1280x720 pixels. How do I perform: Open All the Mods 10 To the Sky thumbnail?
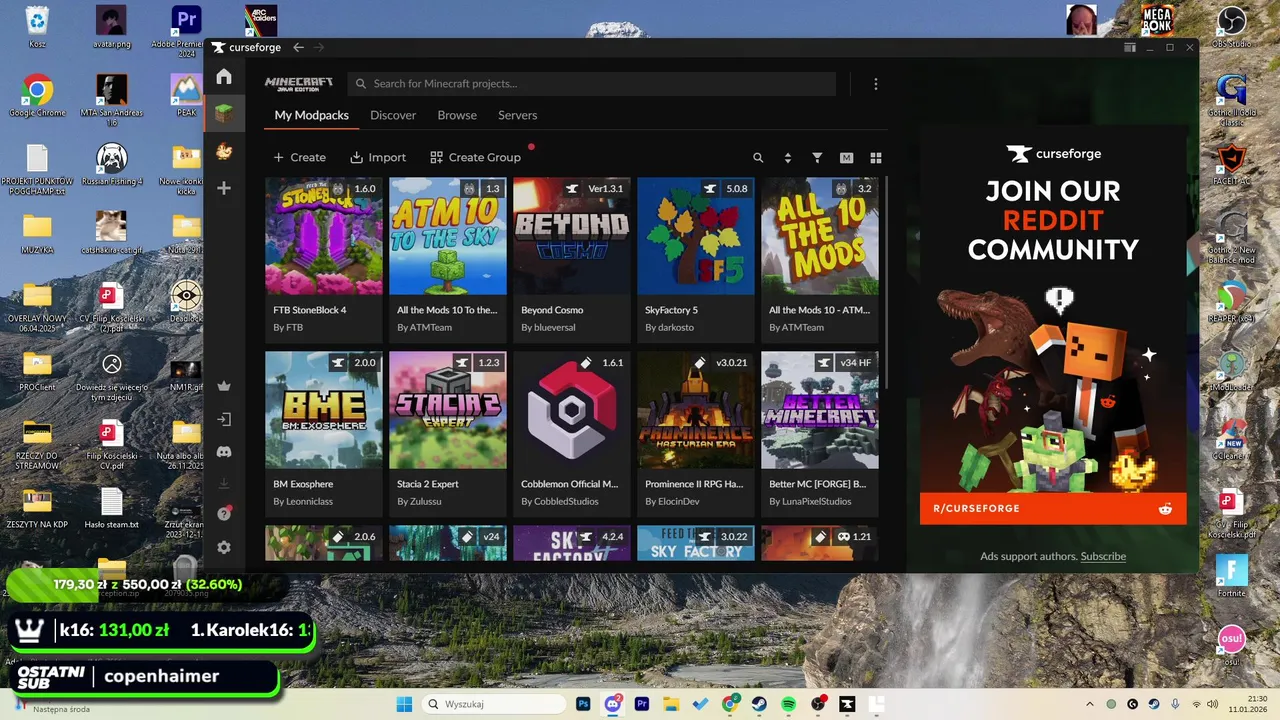click(448, 236)
